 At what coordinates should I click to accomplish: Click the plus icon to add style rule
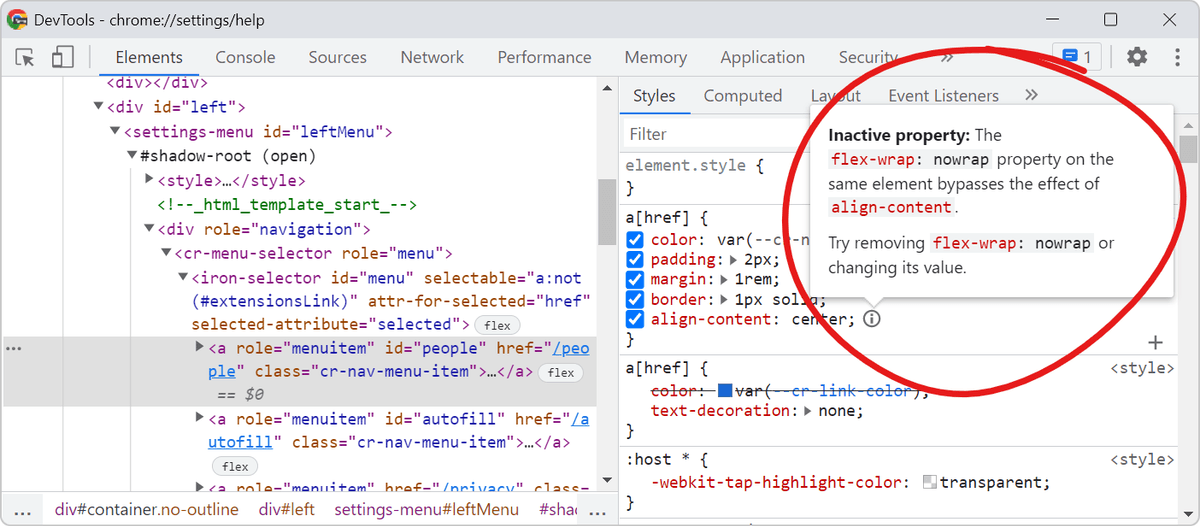pyautogui.click(x=1156, y=342)
